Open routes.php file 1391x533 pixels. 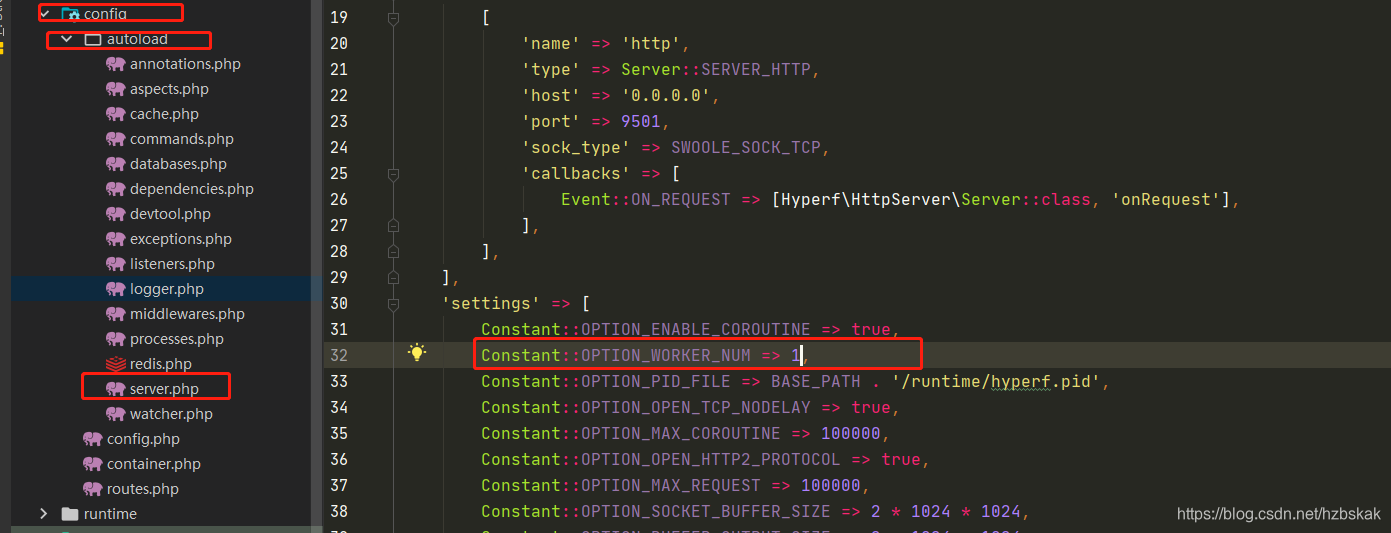[x=143, y=489]
